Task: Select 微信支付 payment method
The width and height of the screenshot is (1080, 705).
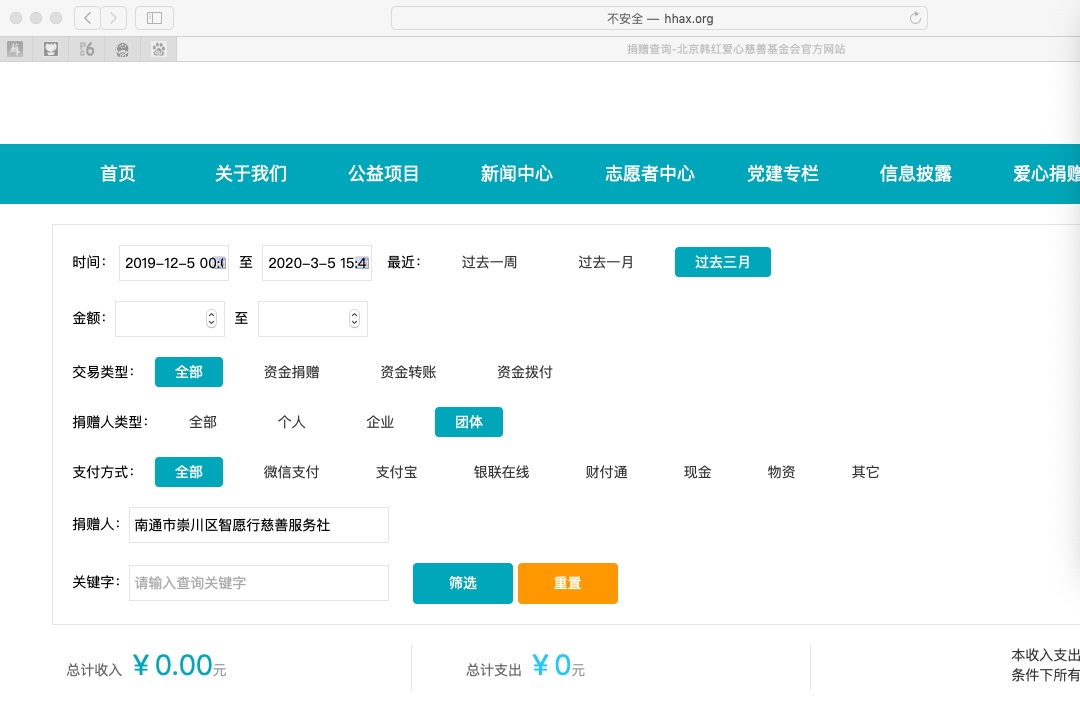Action: tap(291, 472)
